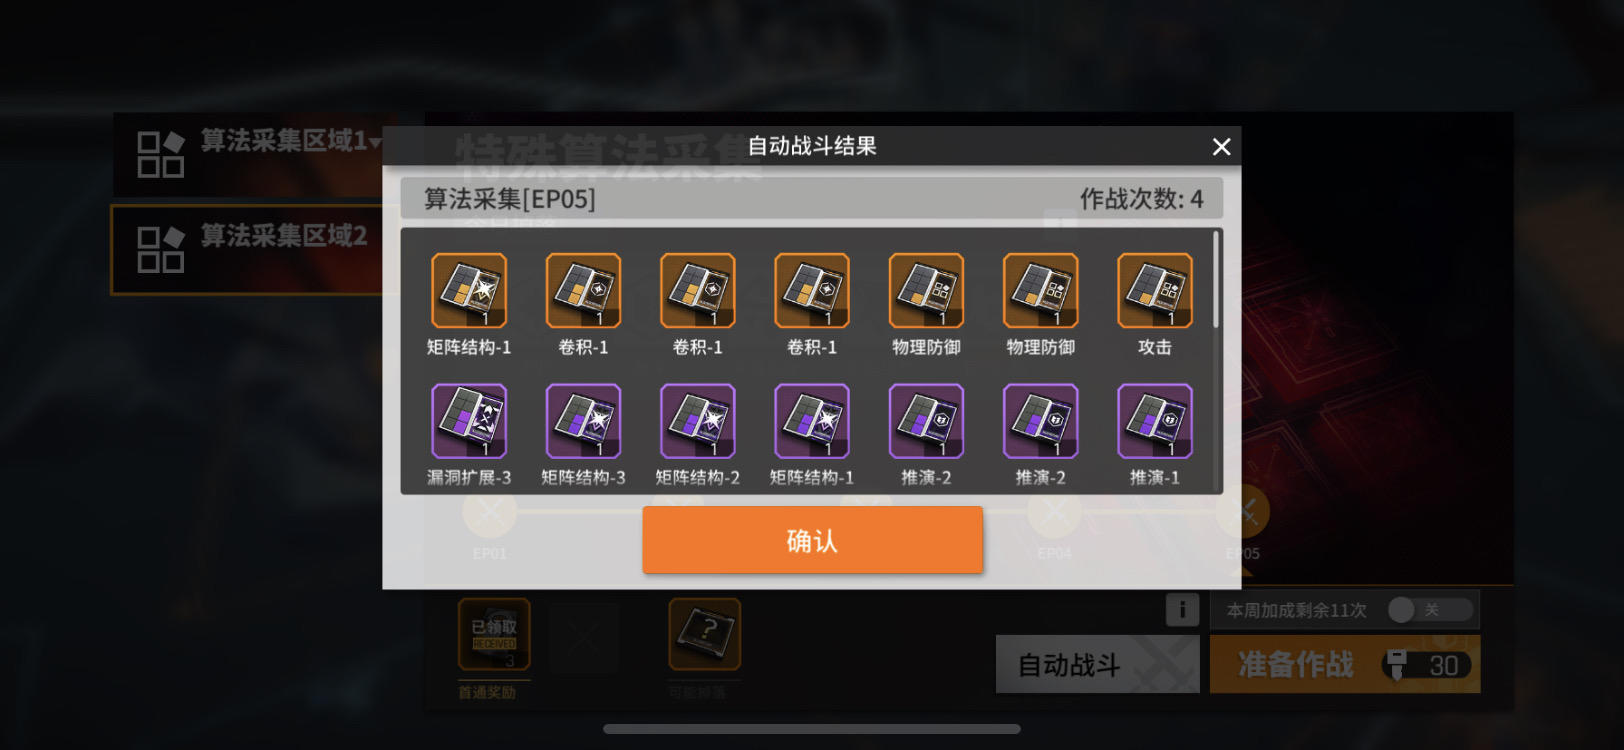The width and height of the screenshot is (1624, 750).
Task: Start mission with 准备作战 button
Action: [x=1345, y=664]
